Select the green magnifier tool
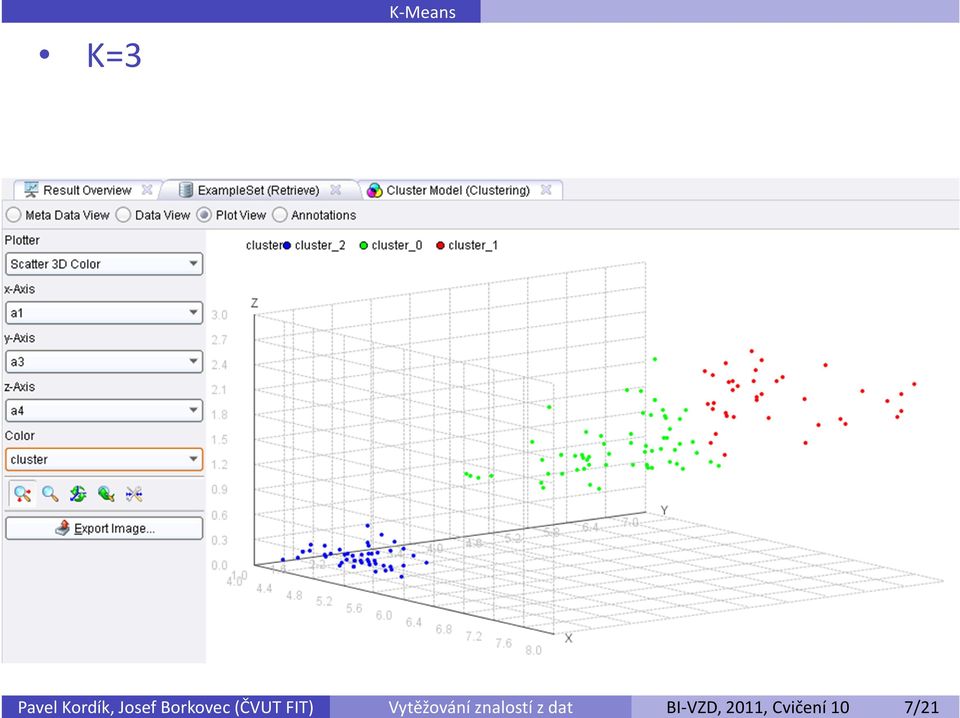 click(106, 494)
